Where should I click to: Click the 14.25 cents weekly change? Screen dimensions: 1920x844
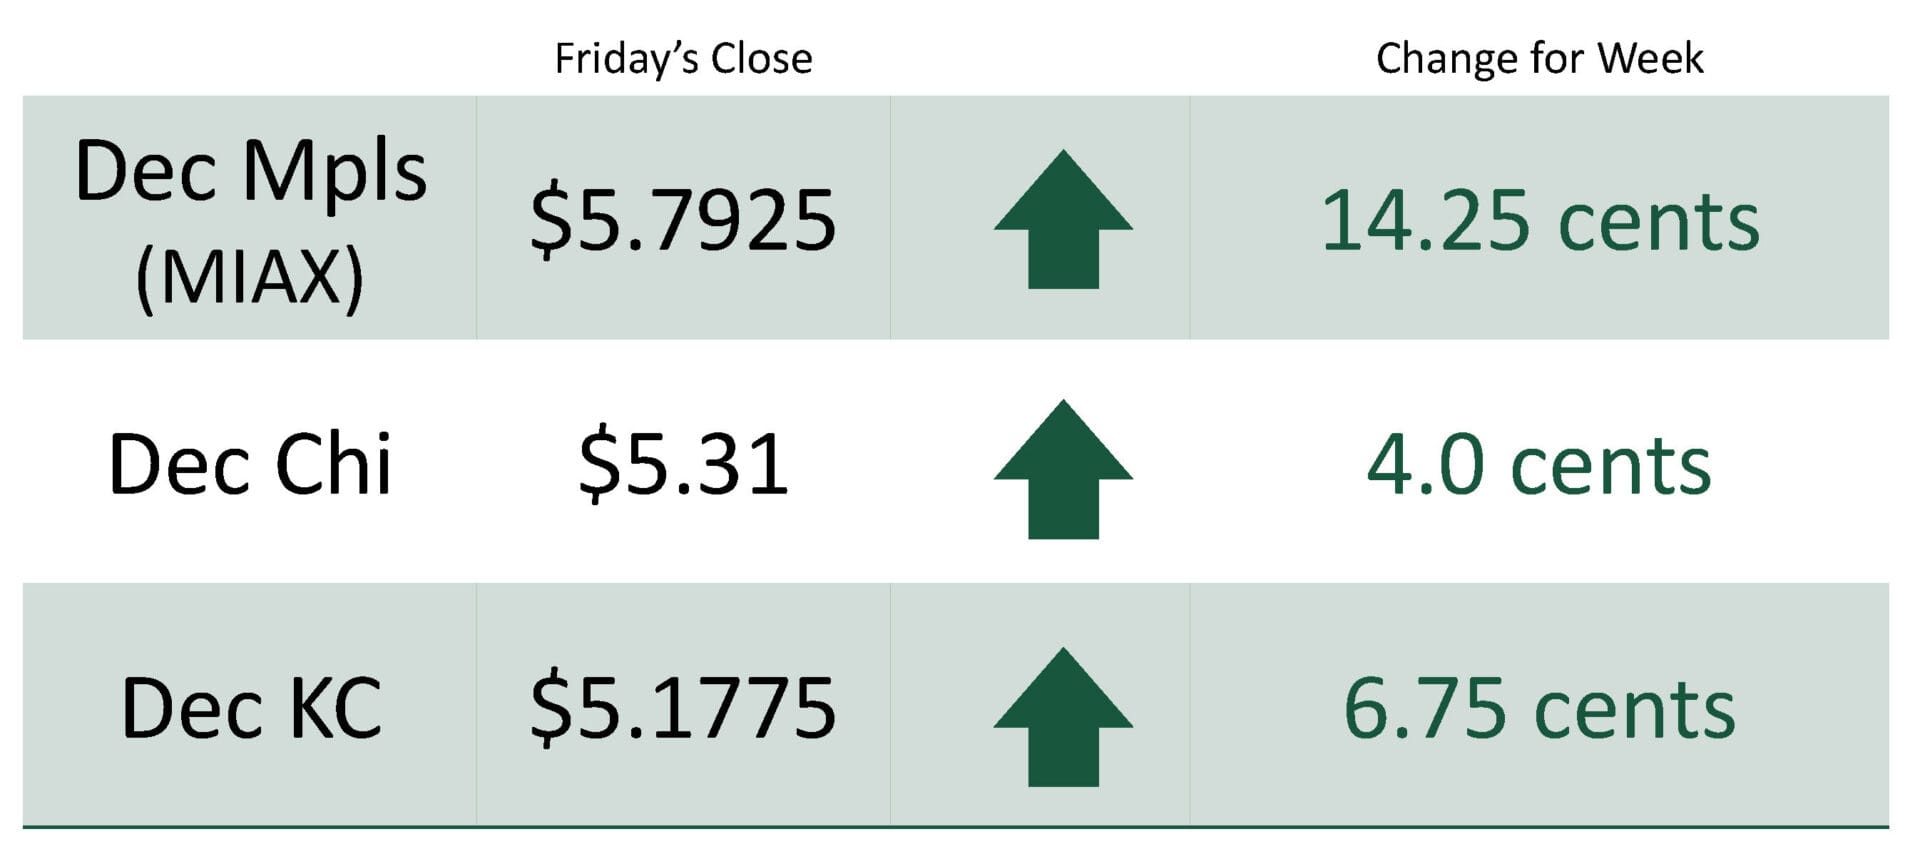pos(1539,221)
